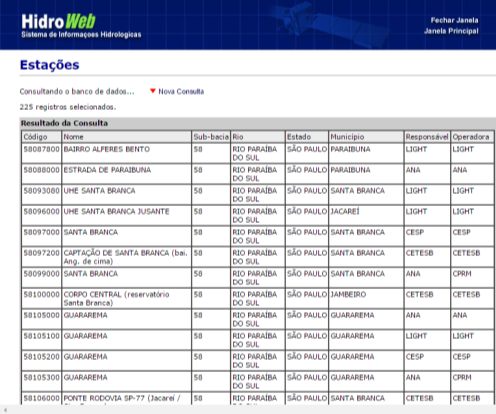Open station code 58105200
Image resolution: width=496 pixels, height=414 pixels.
pyautogui.click(x=41, y=357)
